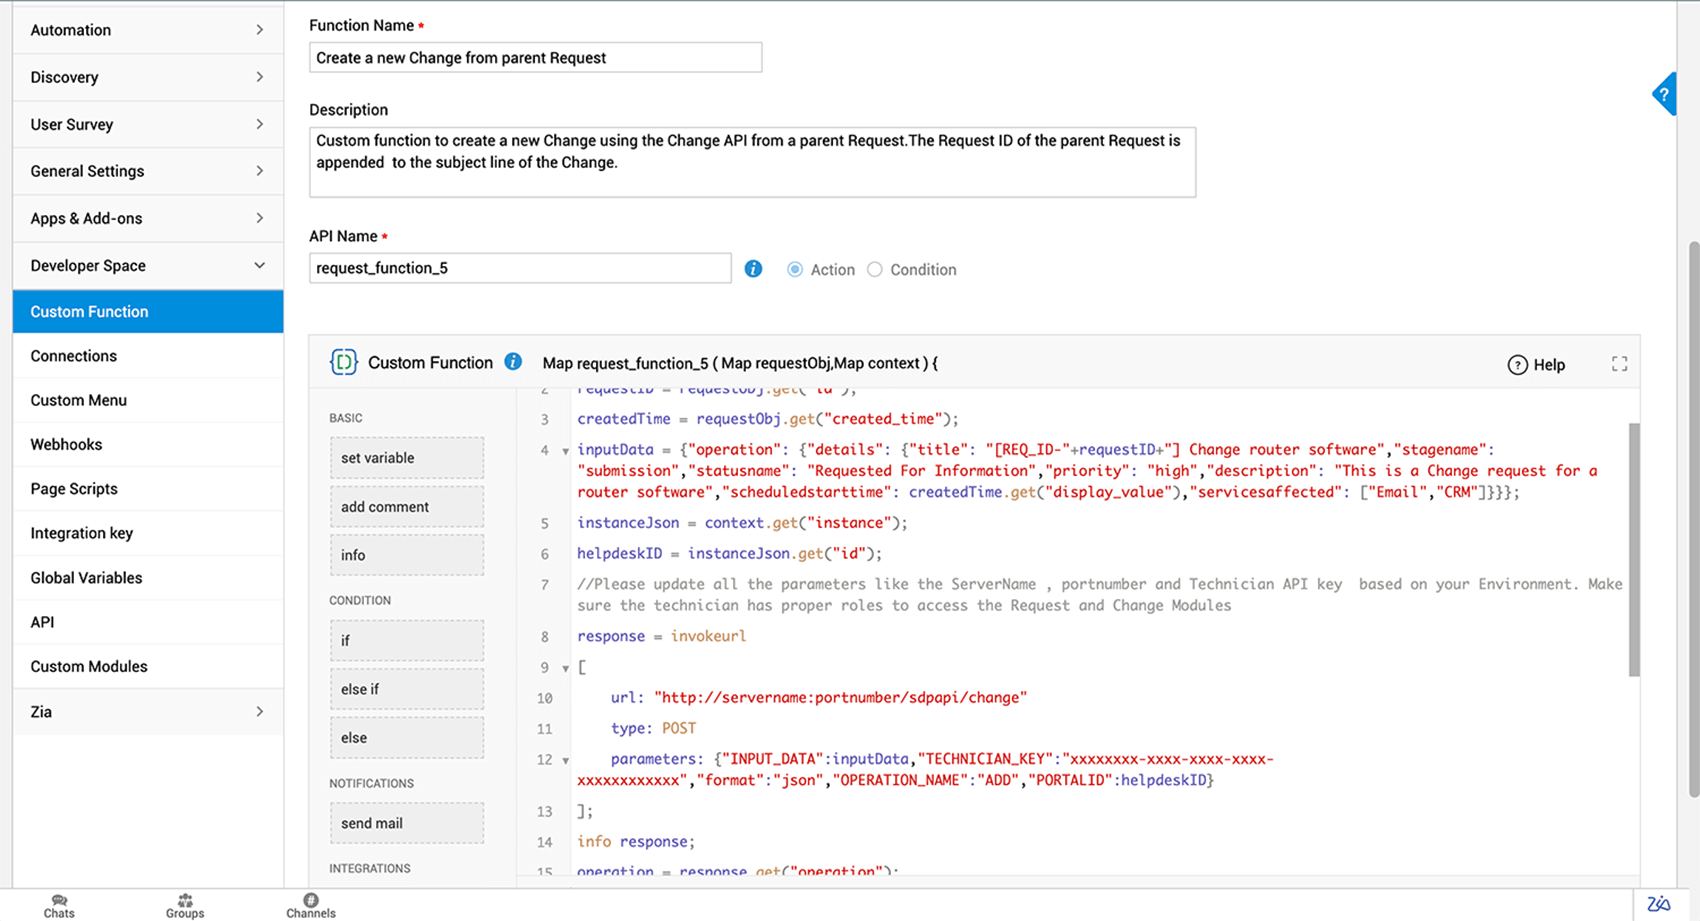Image resolution: width=1700 pixels, height=921 pixels.
Task: Launch the Zia assistant icon
Action: click(1659, 904)
